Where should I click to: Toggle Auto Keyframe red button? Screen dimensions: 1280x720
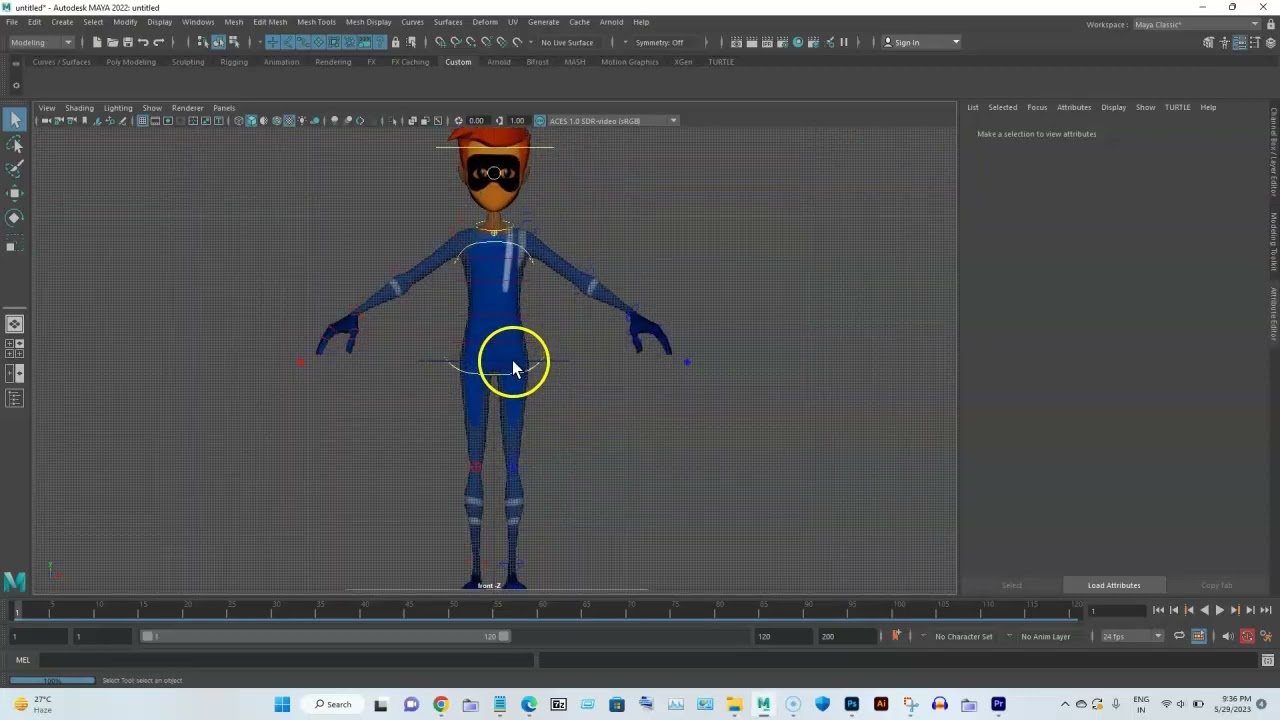point(1247,636)
